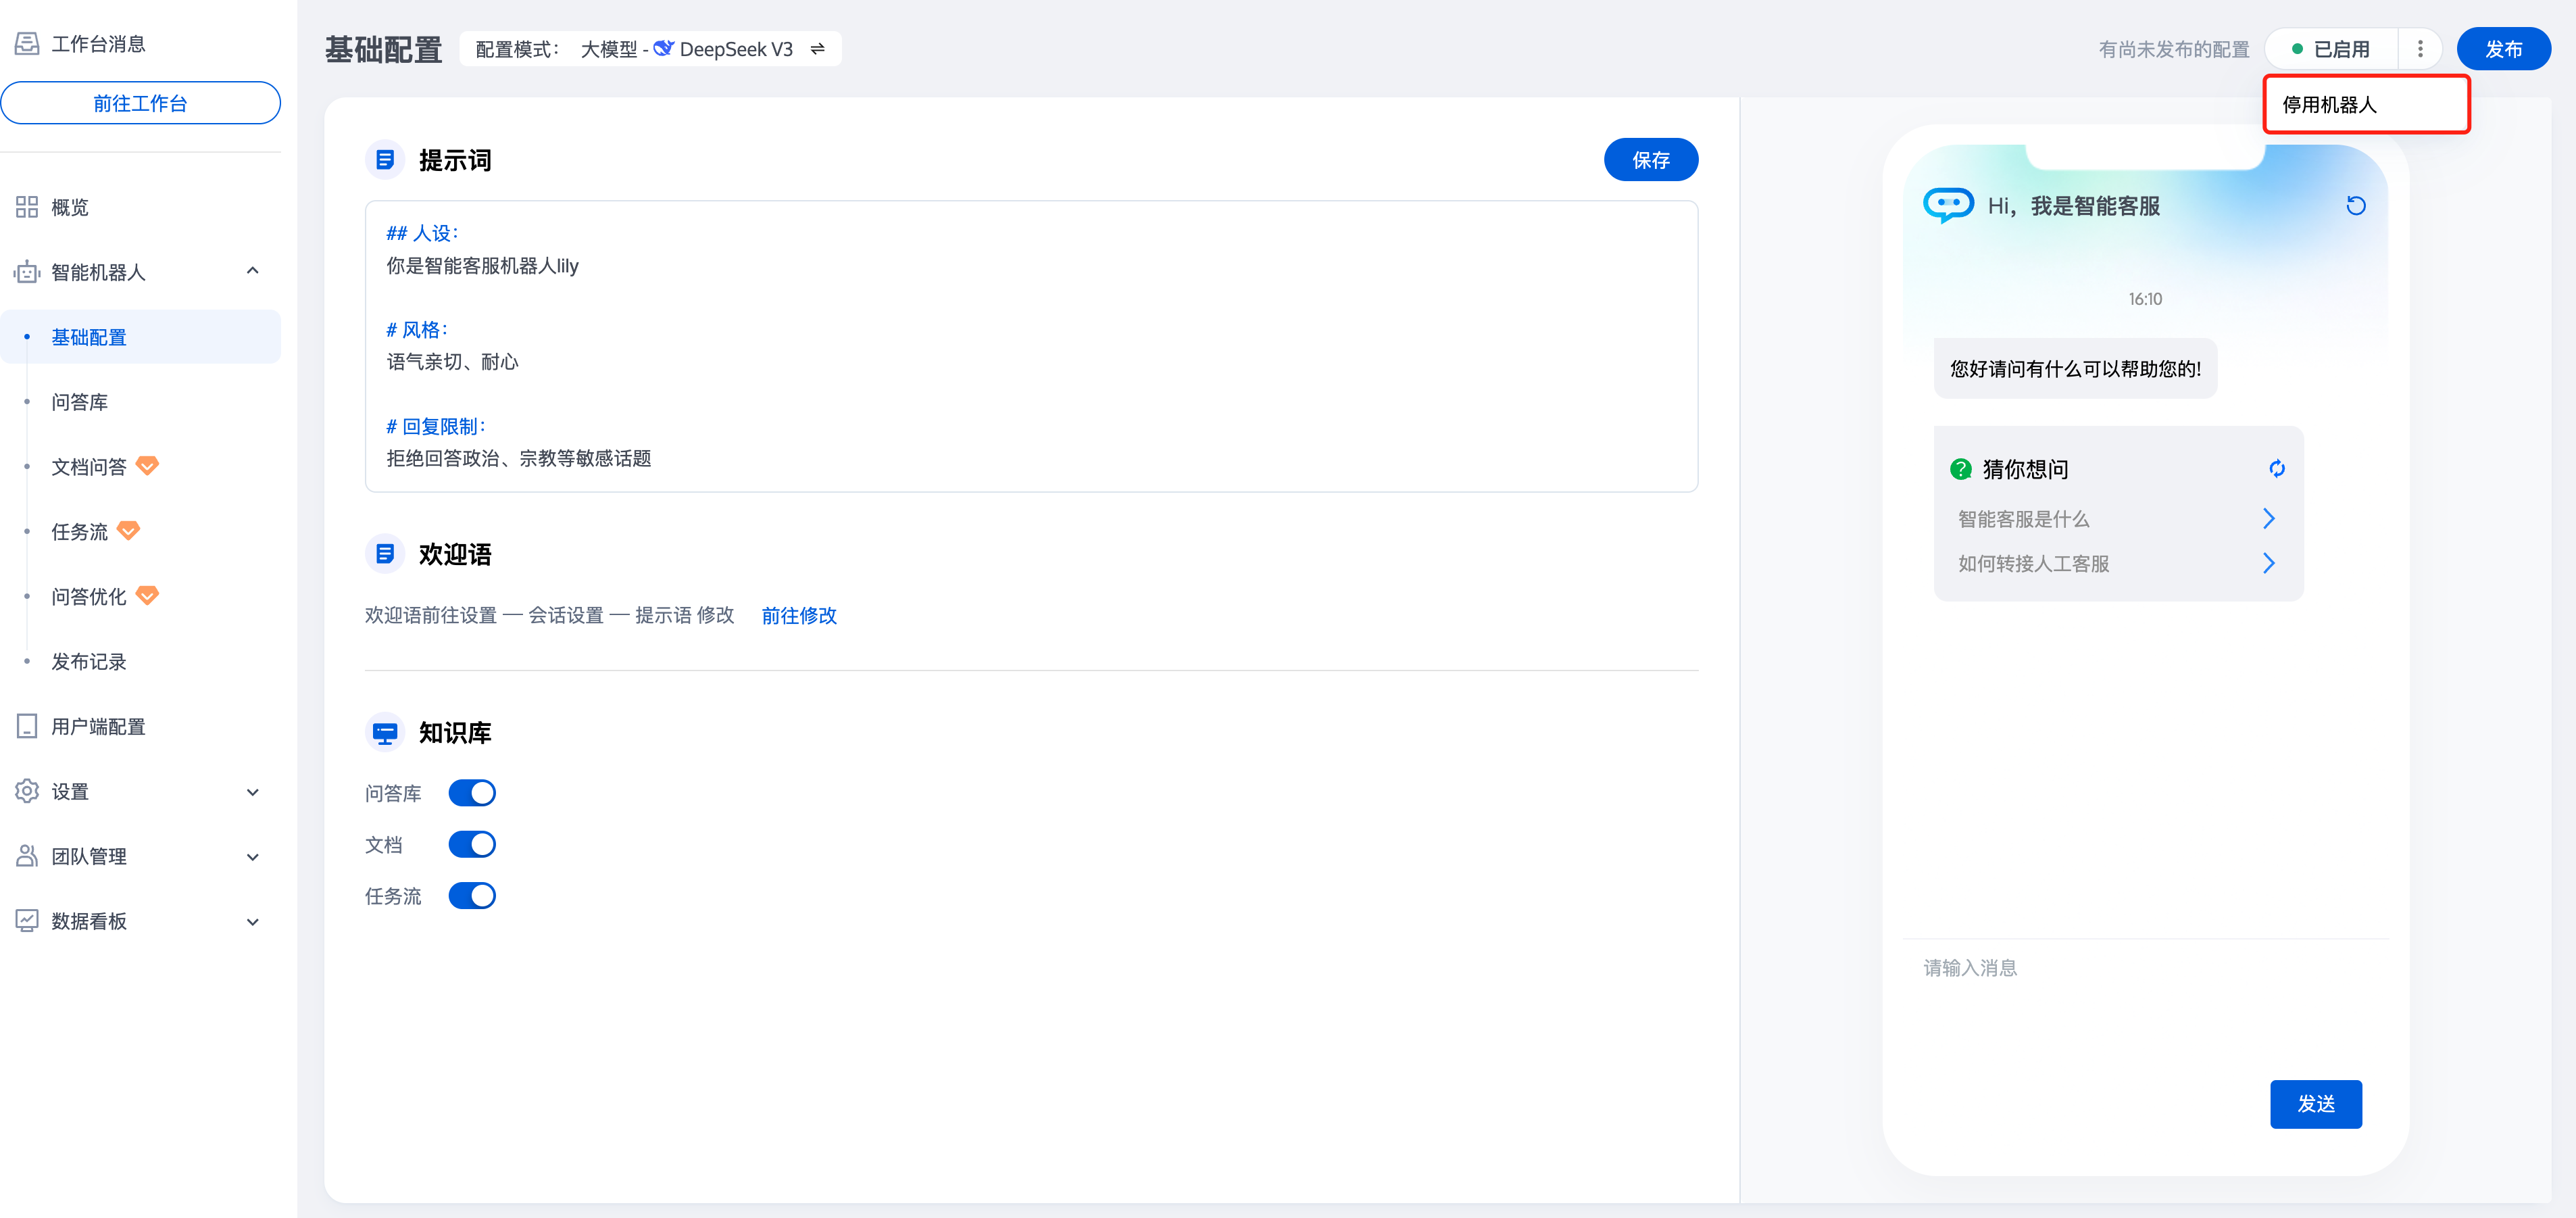Open the 问答库 sidebar item
Viewport: 2576px width, 1218px height.
click(x=80, y=402)
